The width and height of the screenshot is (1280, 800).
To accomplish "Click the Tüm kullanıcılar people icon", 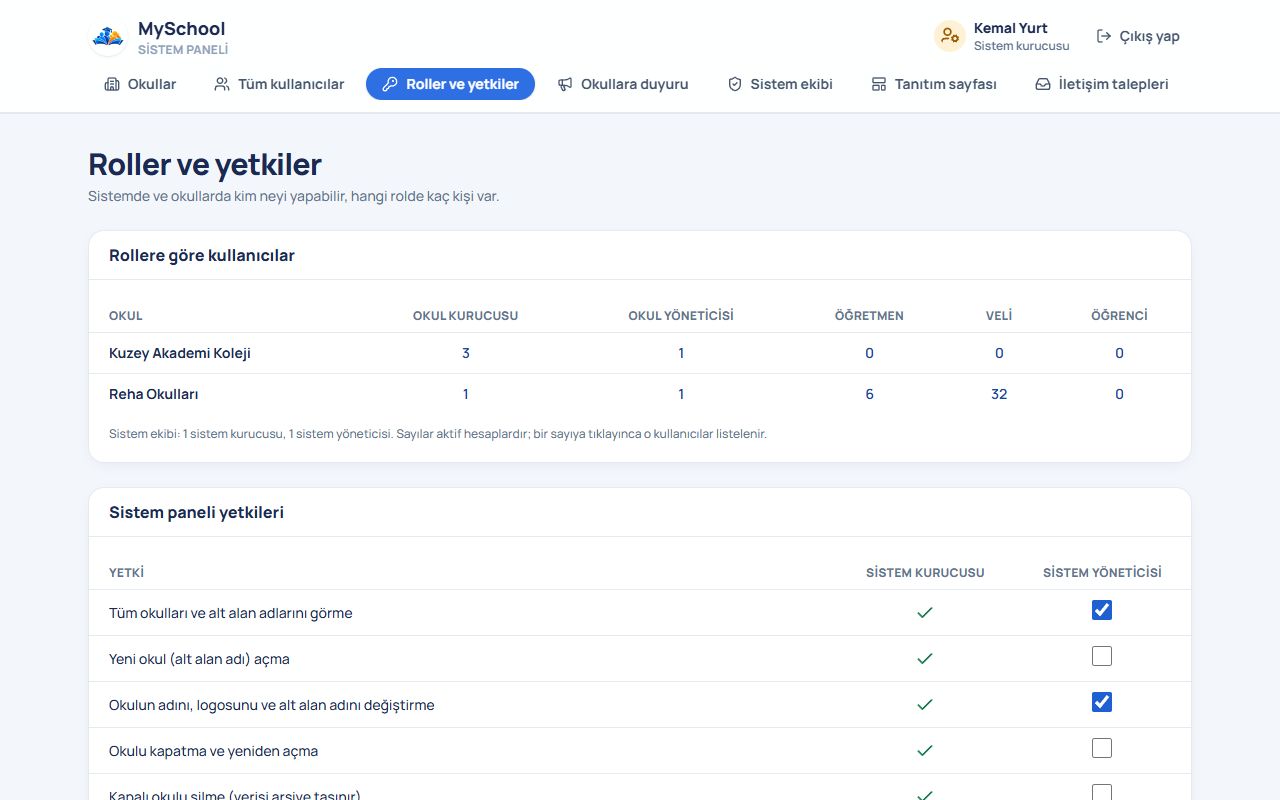I will (222, 84).
